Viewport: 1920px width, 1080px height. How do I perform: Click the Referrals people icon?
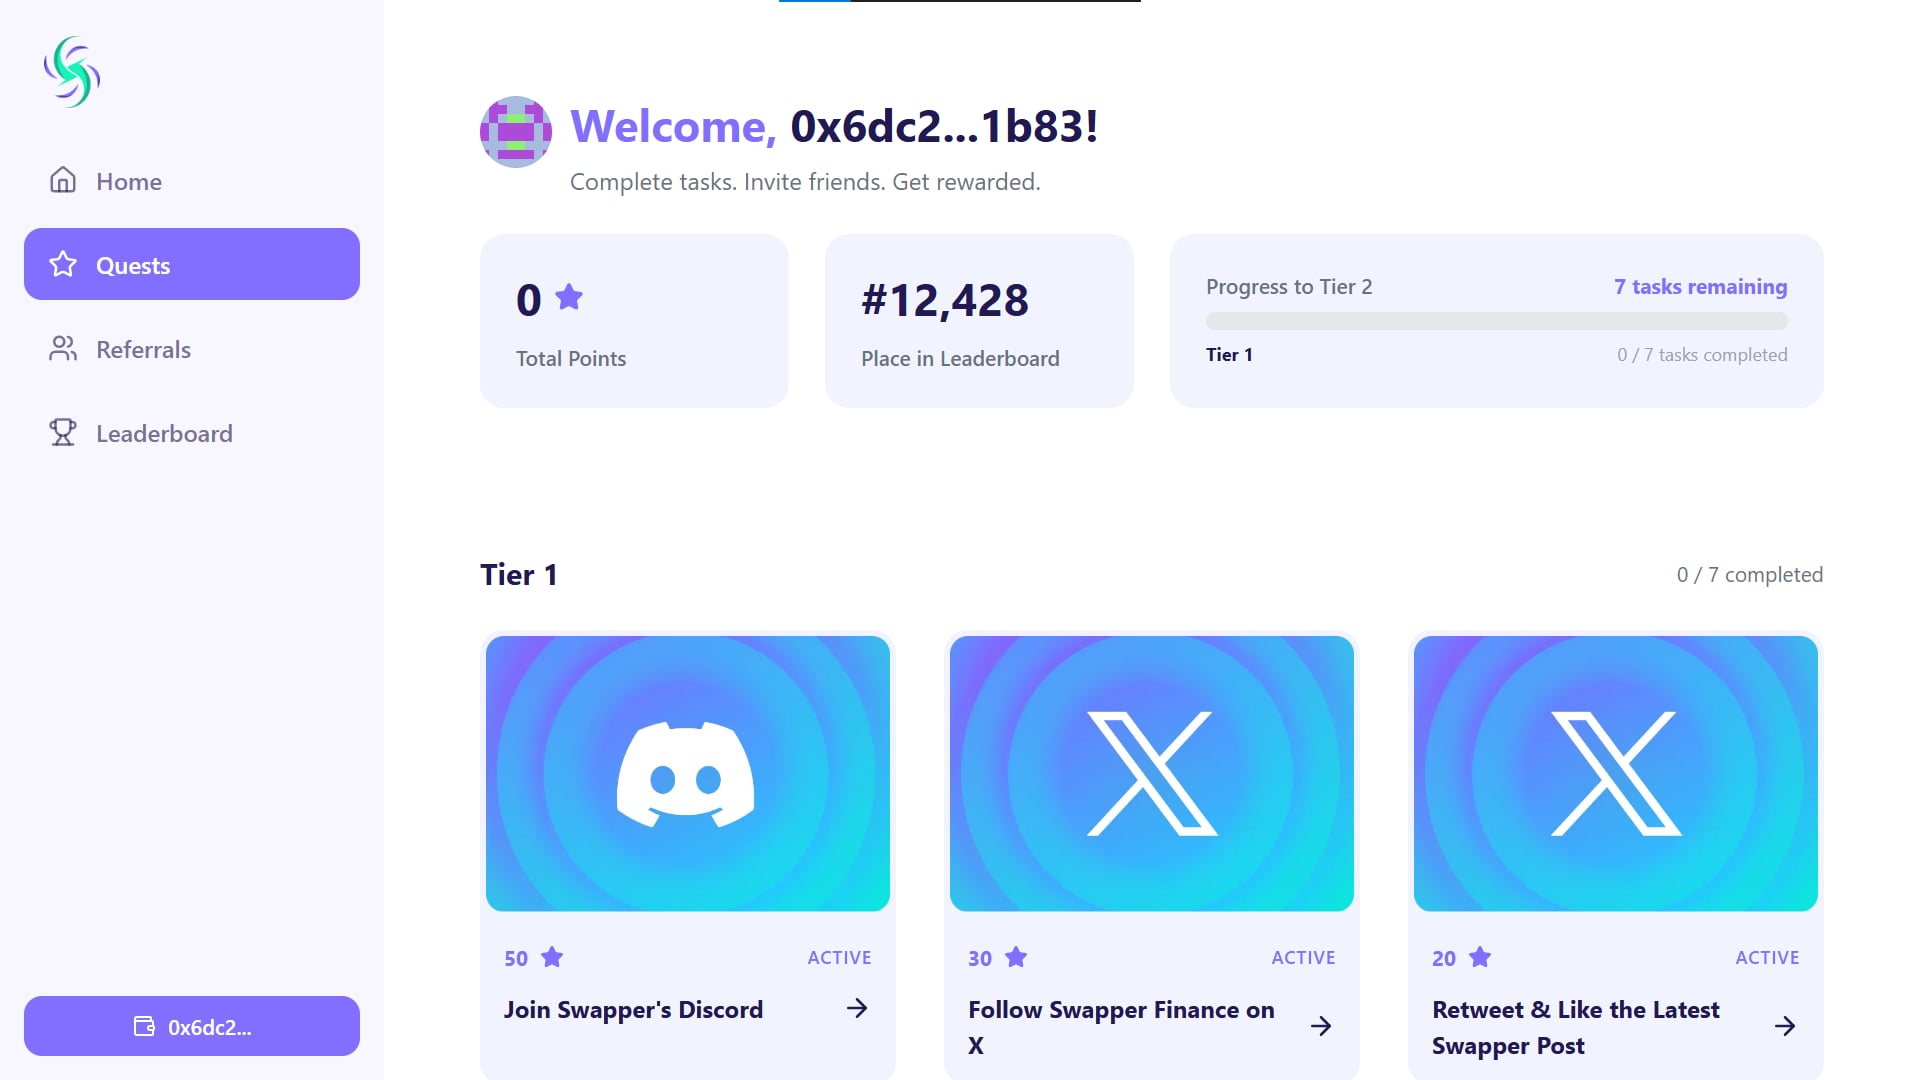point(63,348)
